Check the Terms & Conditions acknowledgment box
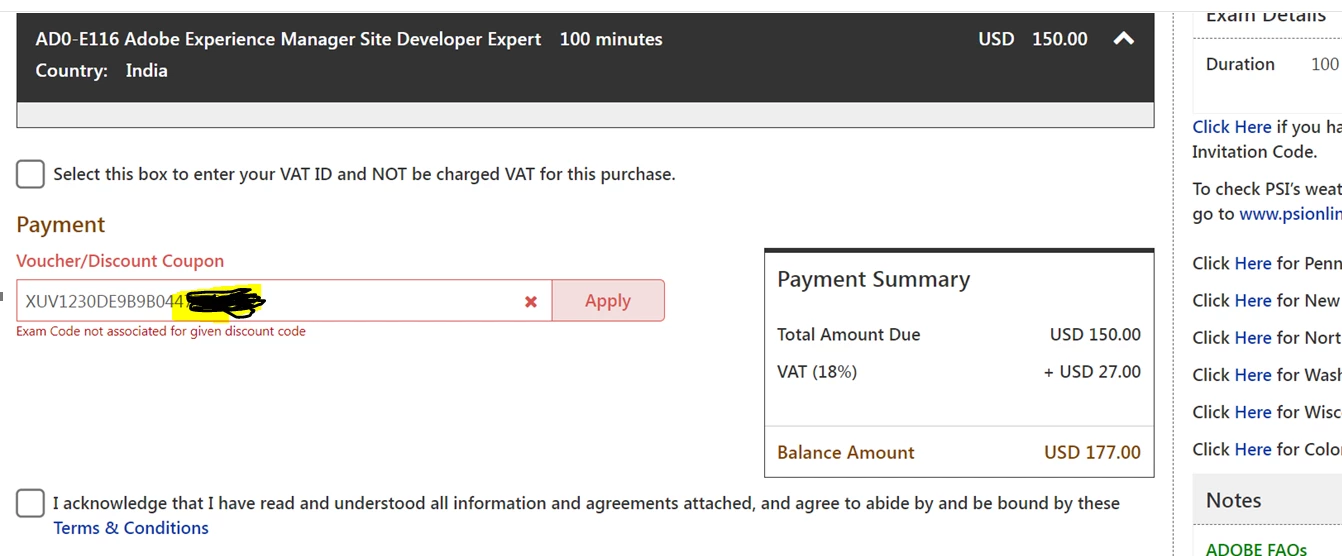 30,503
